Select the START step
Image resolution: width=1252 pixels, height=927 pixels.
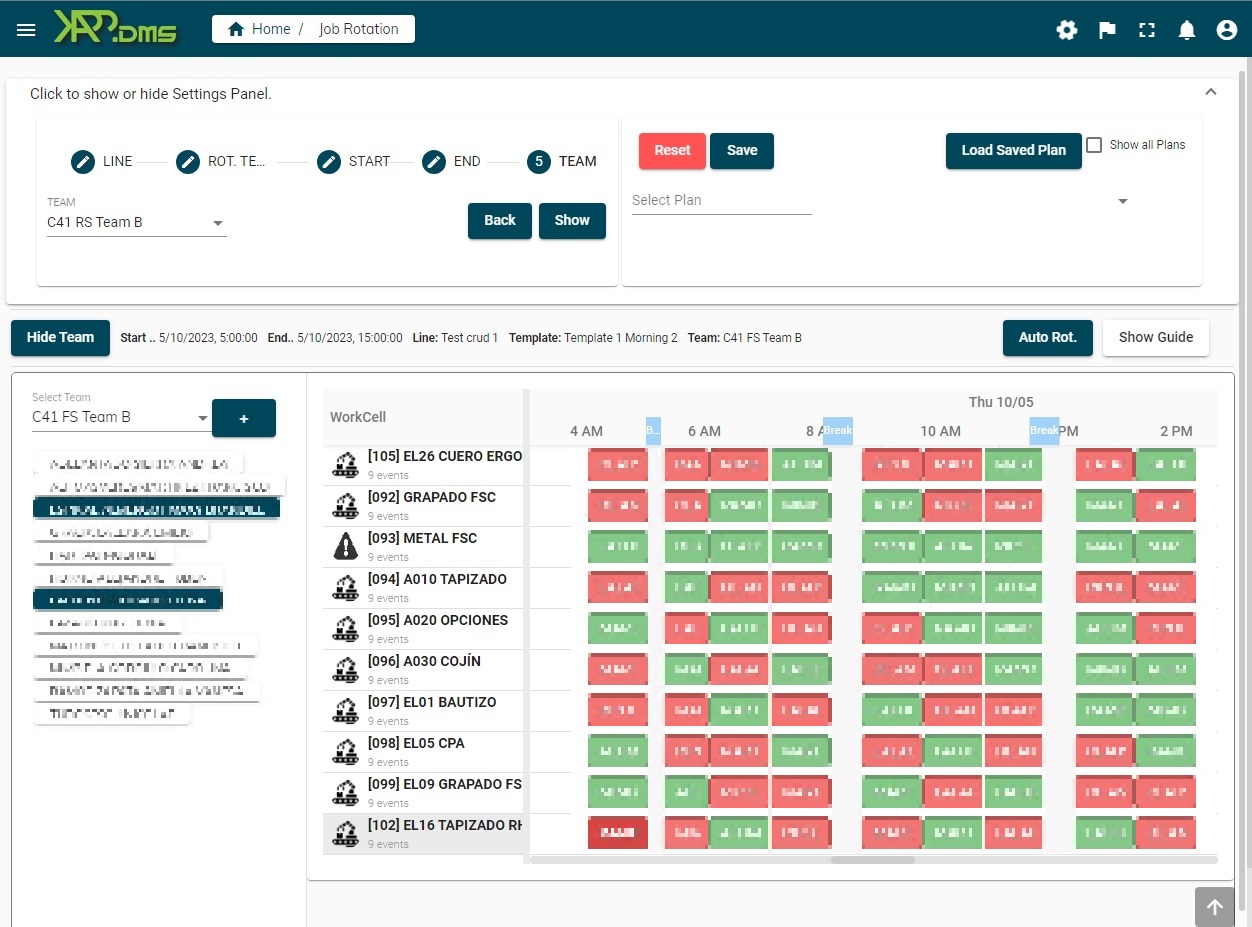click(354, 161)
